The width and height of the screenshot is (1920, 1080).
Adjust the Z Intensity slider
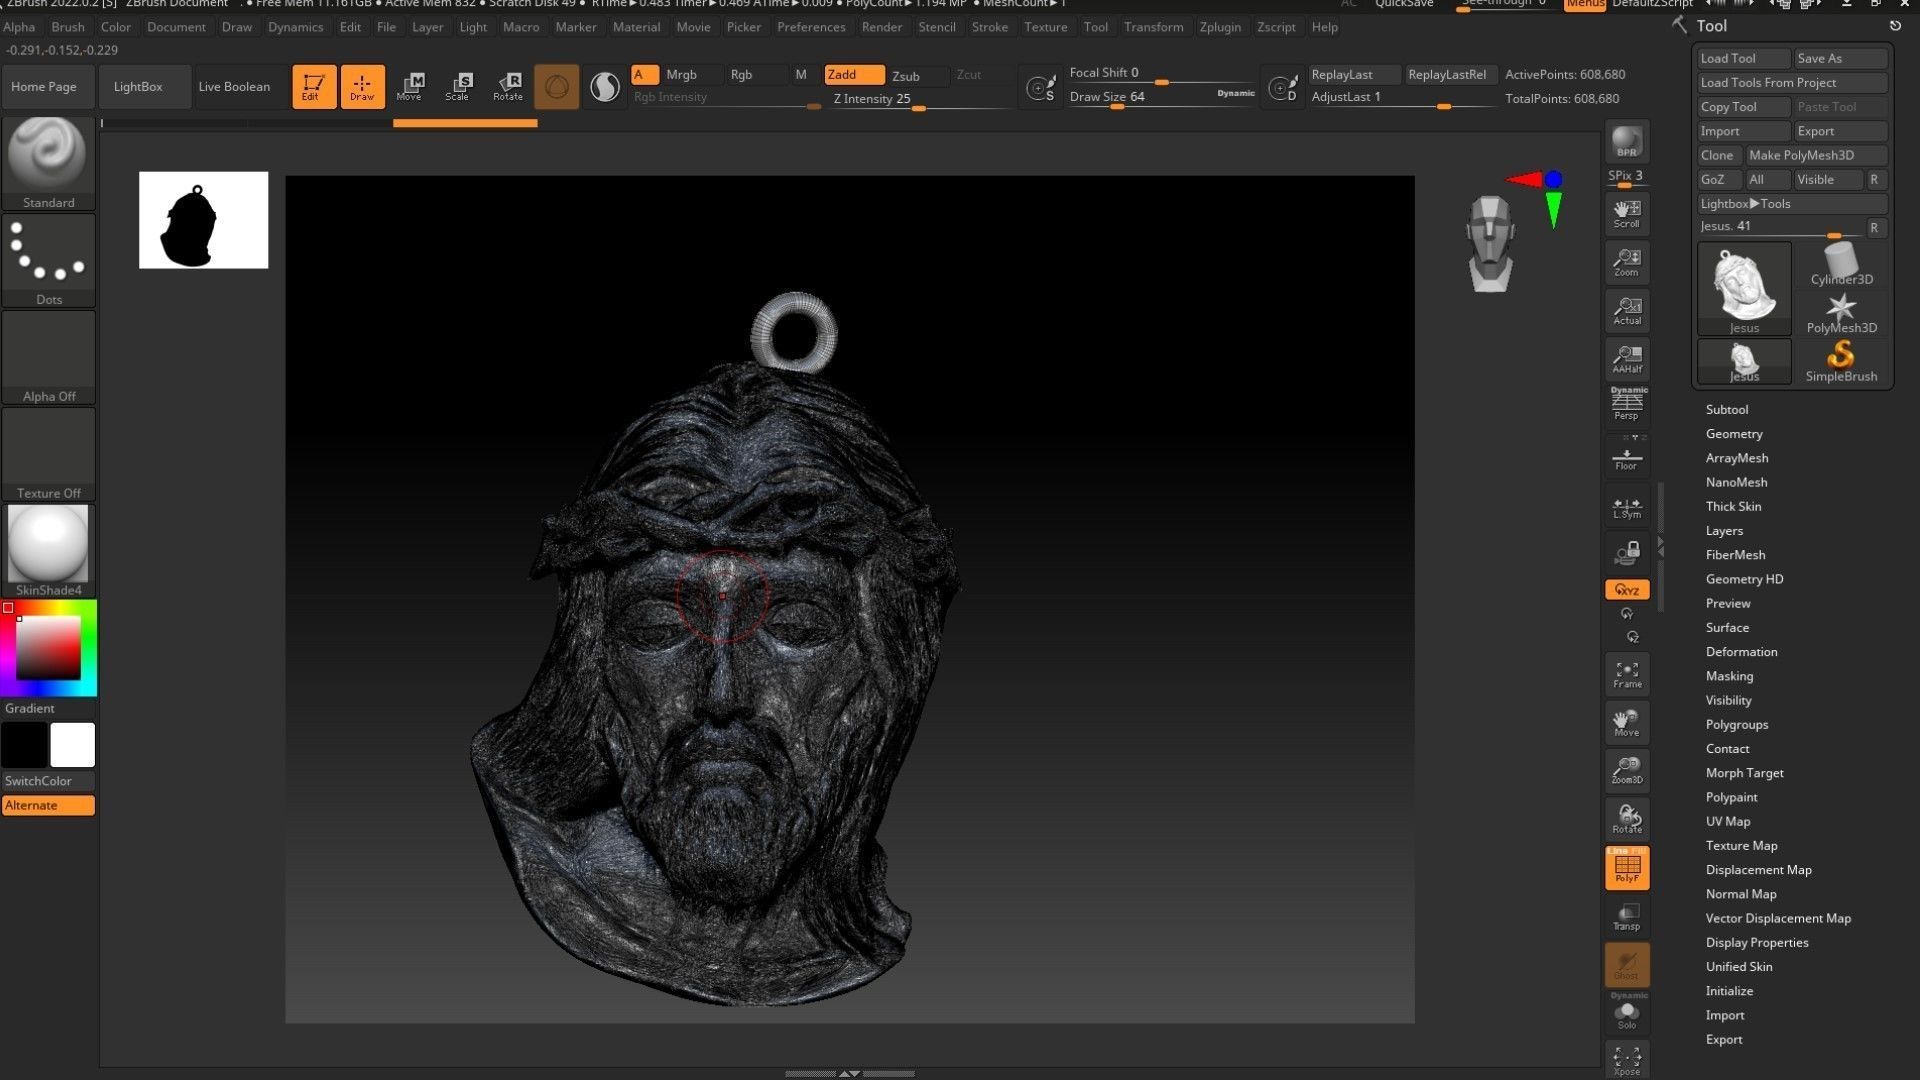point(920,100)
